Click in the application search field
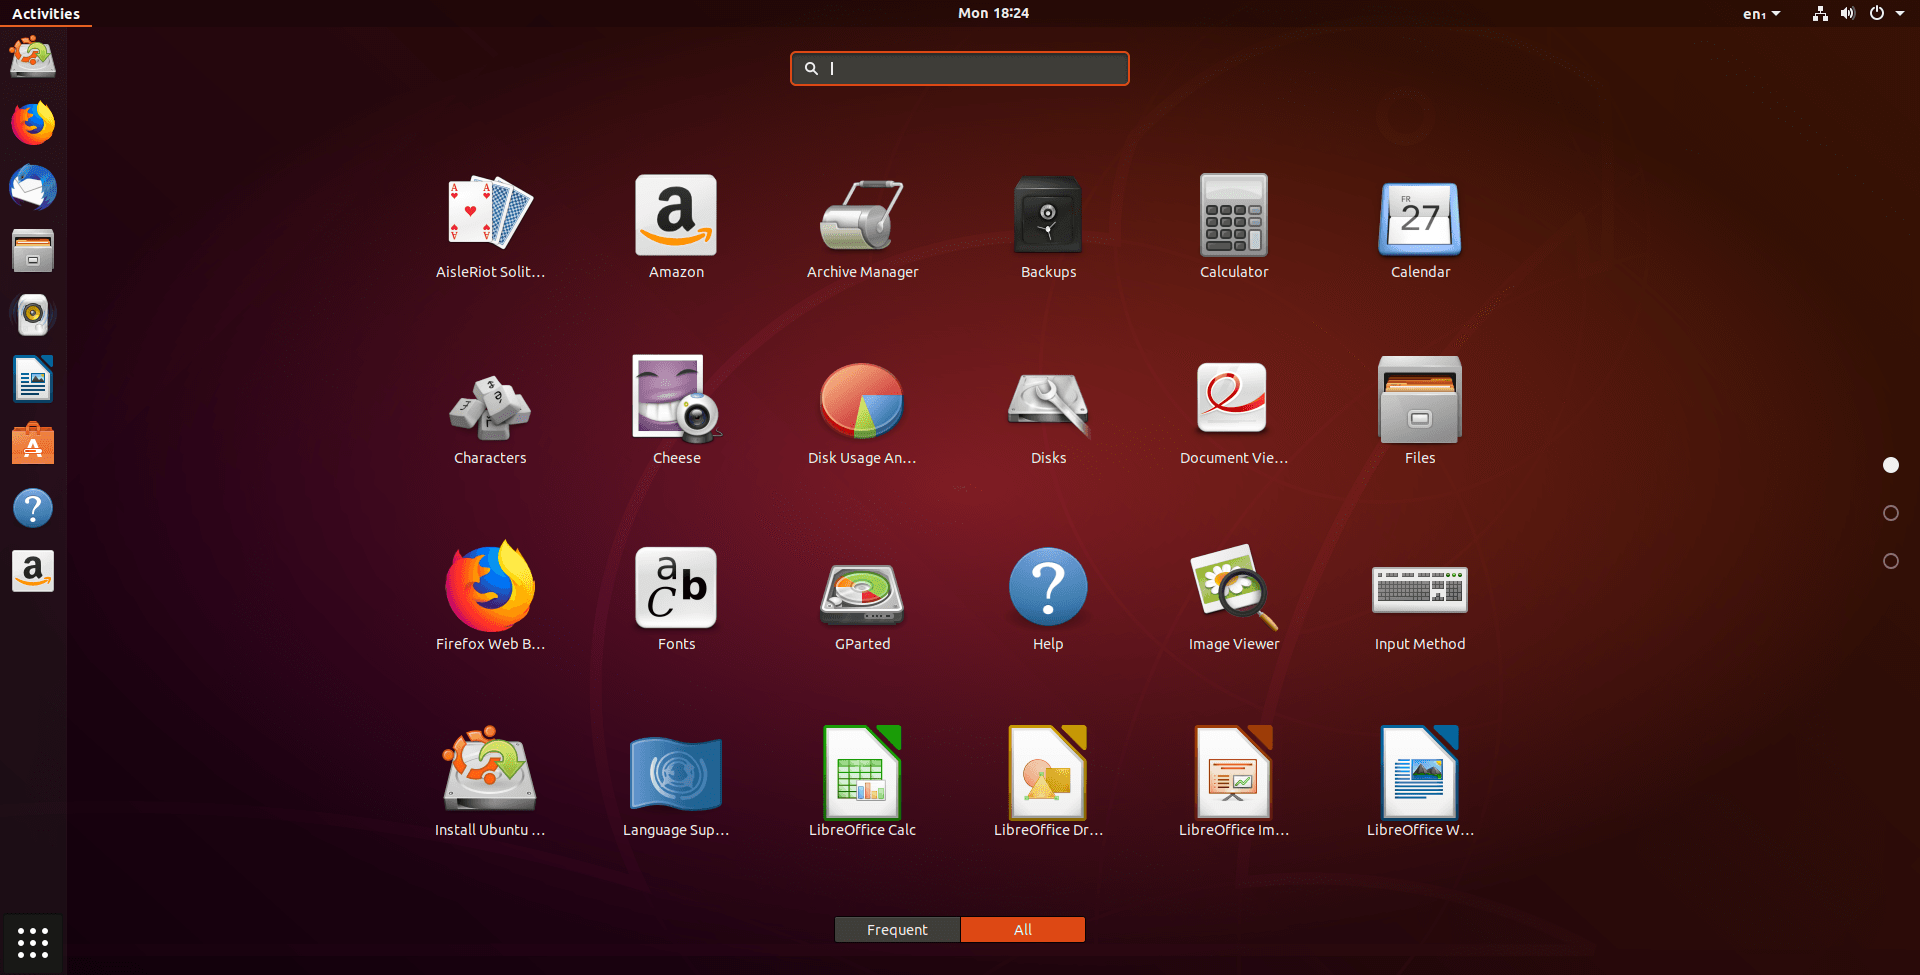 point(960,69)
